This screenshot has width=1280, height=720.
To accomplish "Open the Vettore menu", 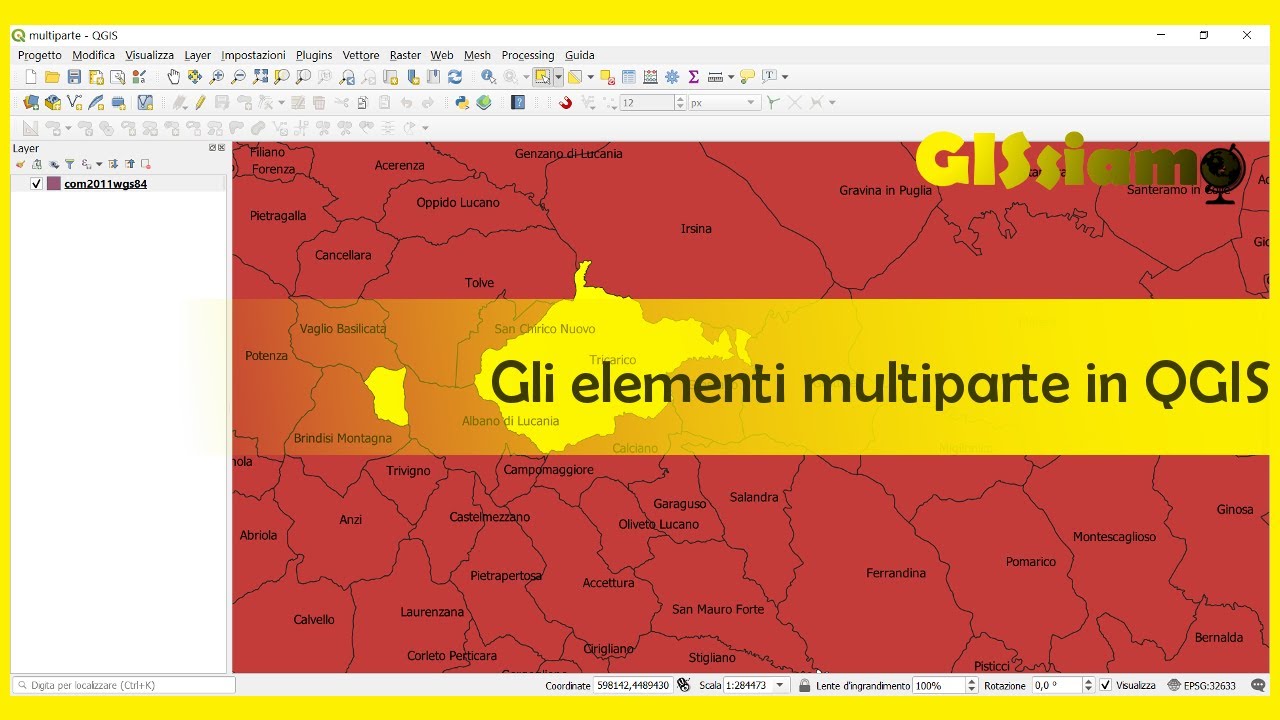I will pos(361,55).
